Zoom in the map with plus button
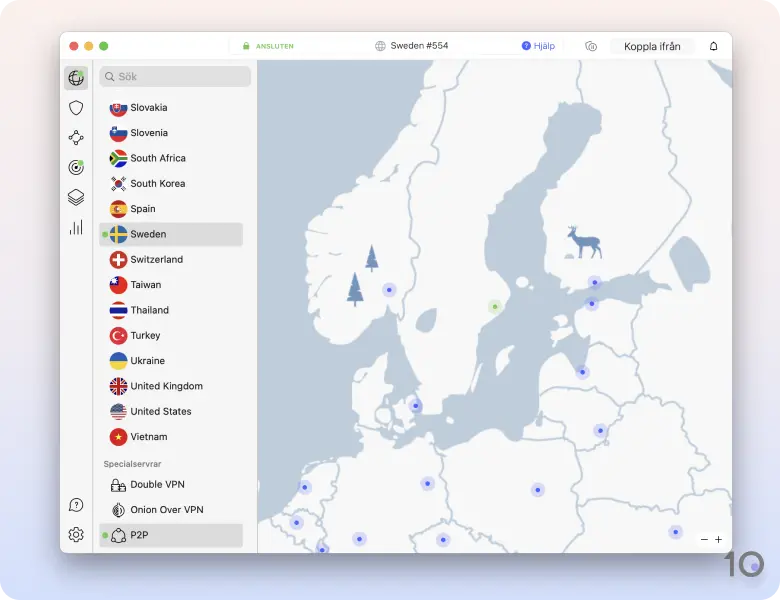The height and width of the screenshot is (600, 780). pyautogui.click(x=718, y=539)
